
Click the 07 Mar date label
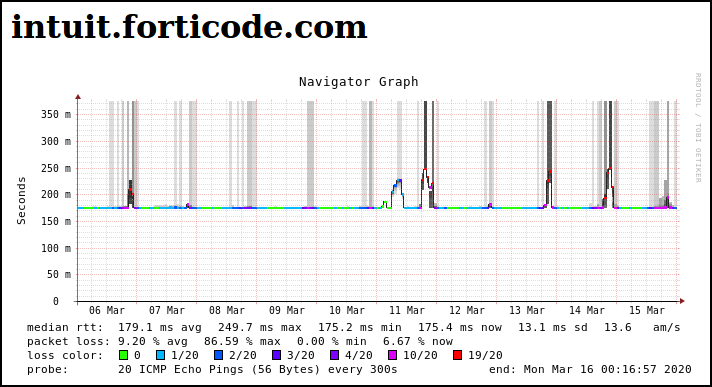tap(167, 310)
